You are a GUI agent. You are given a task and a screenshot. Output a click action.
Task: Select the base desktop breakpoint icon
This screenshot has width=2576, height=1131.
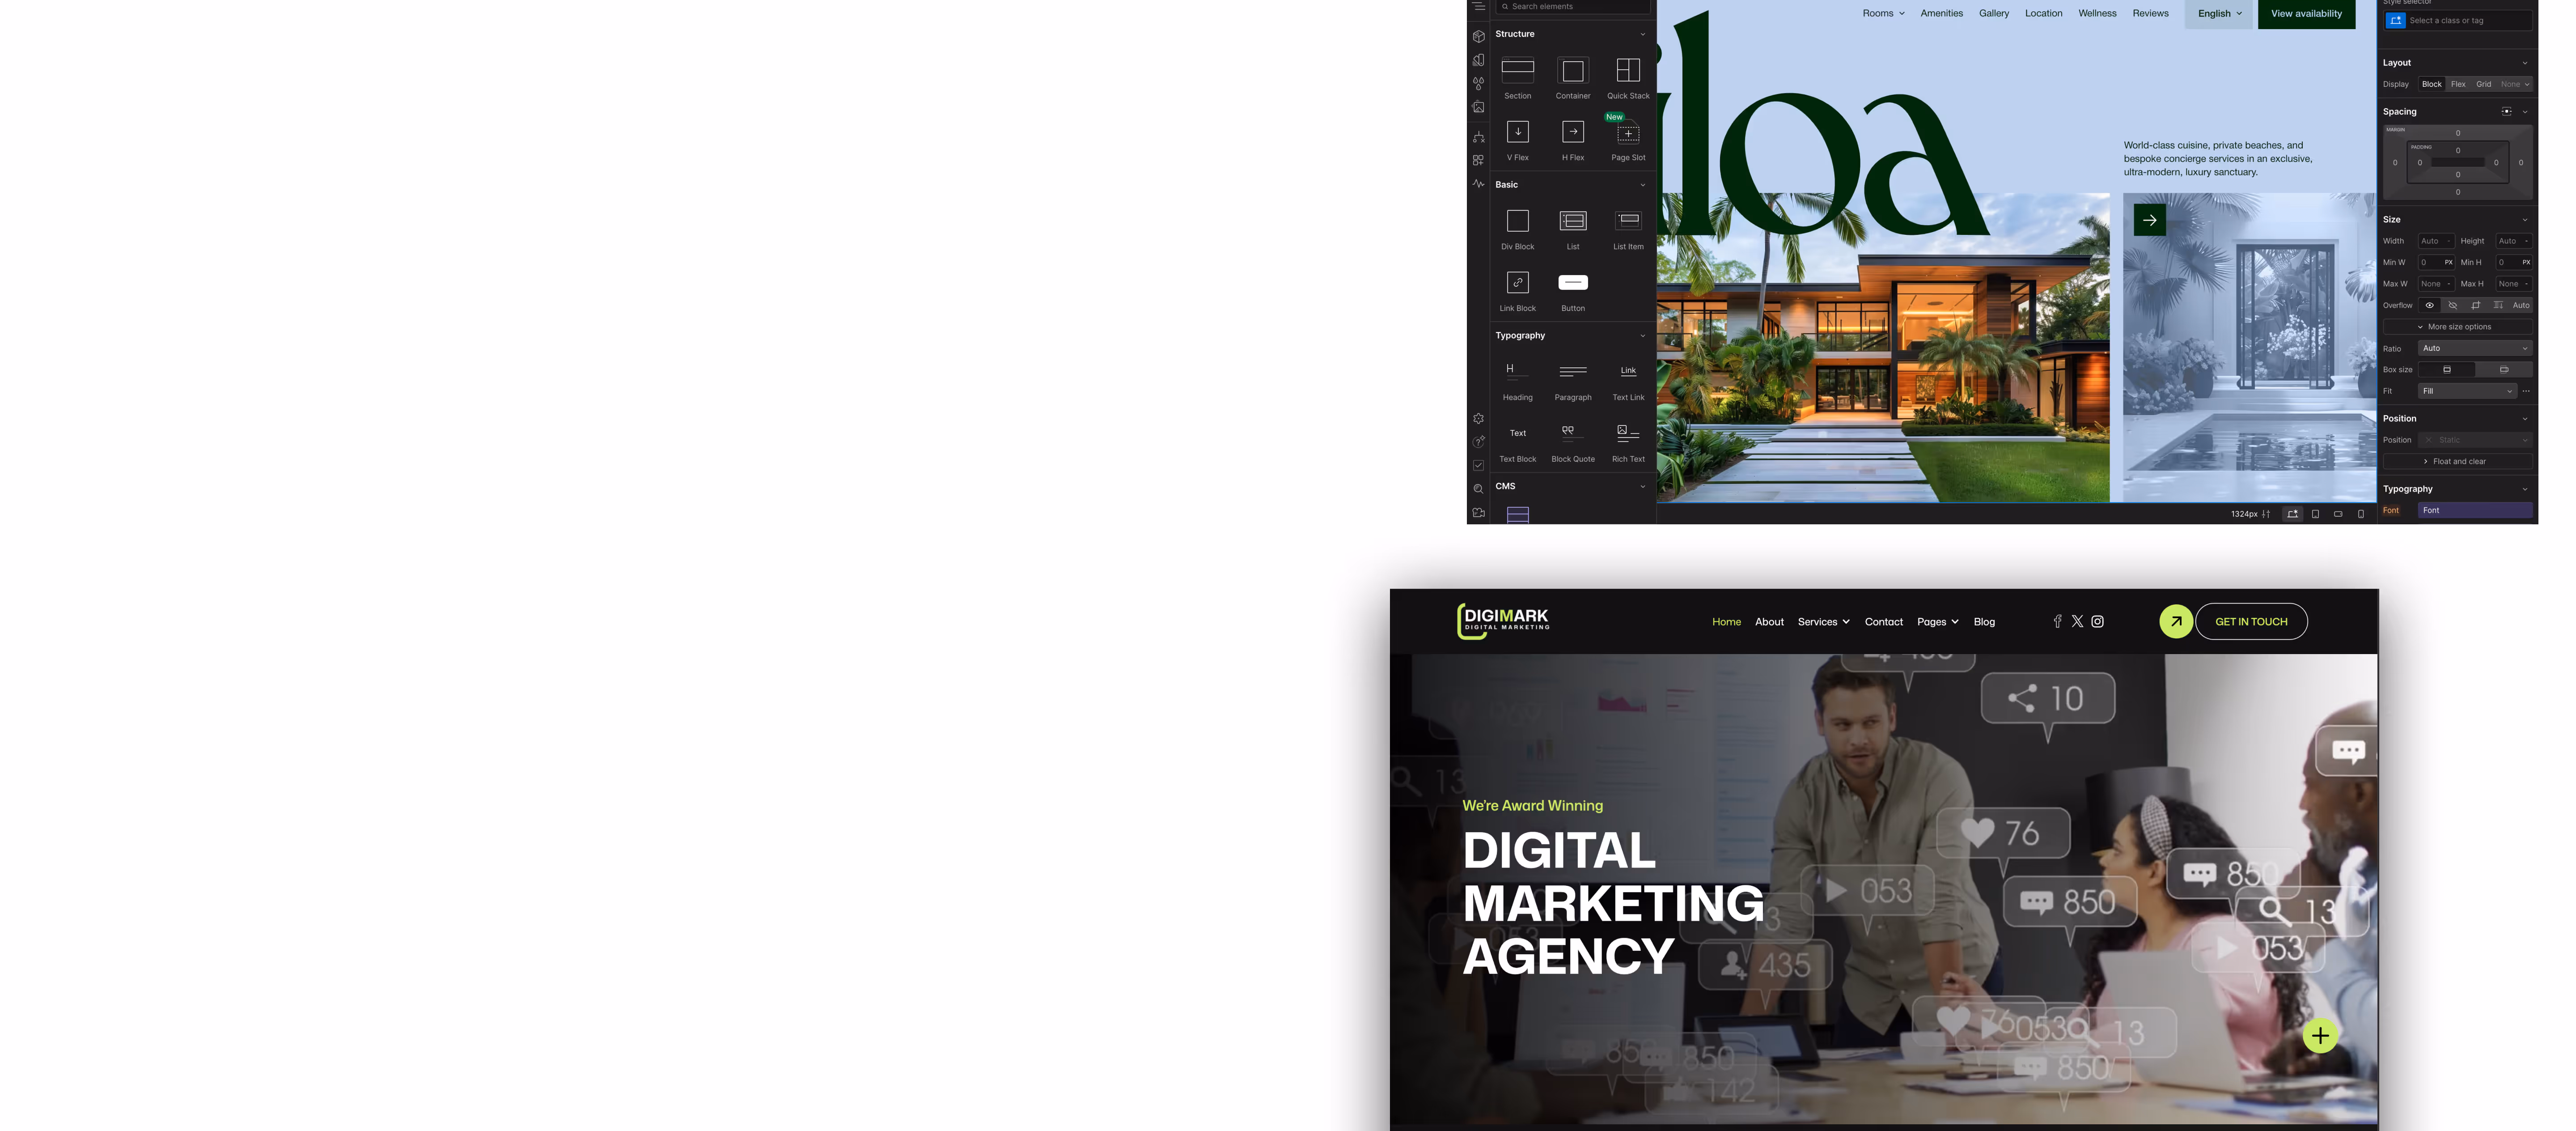[2292, 514]
